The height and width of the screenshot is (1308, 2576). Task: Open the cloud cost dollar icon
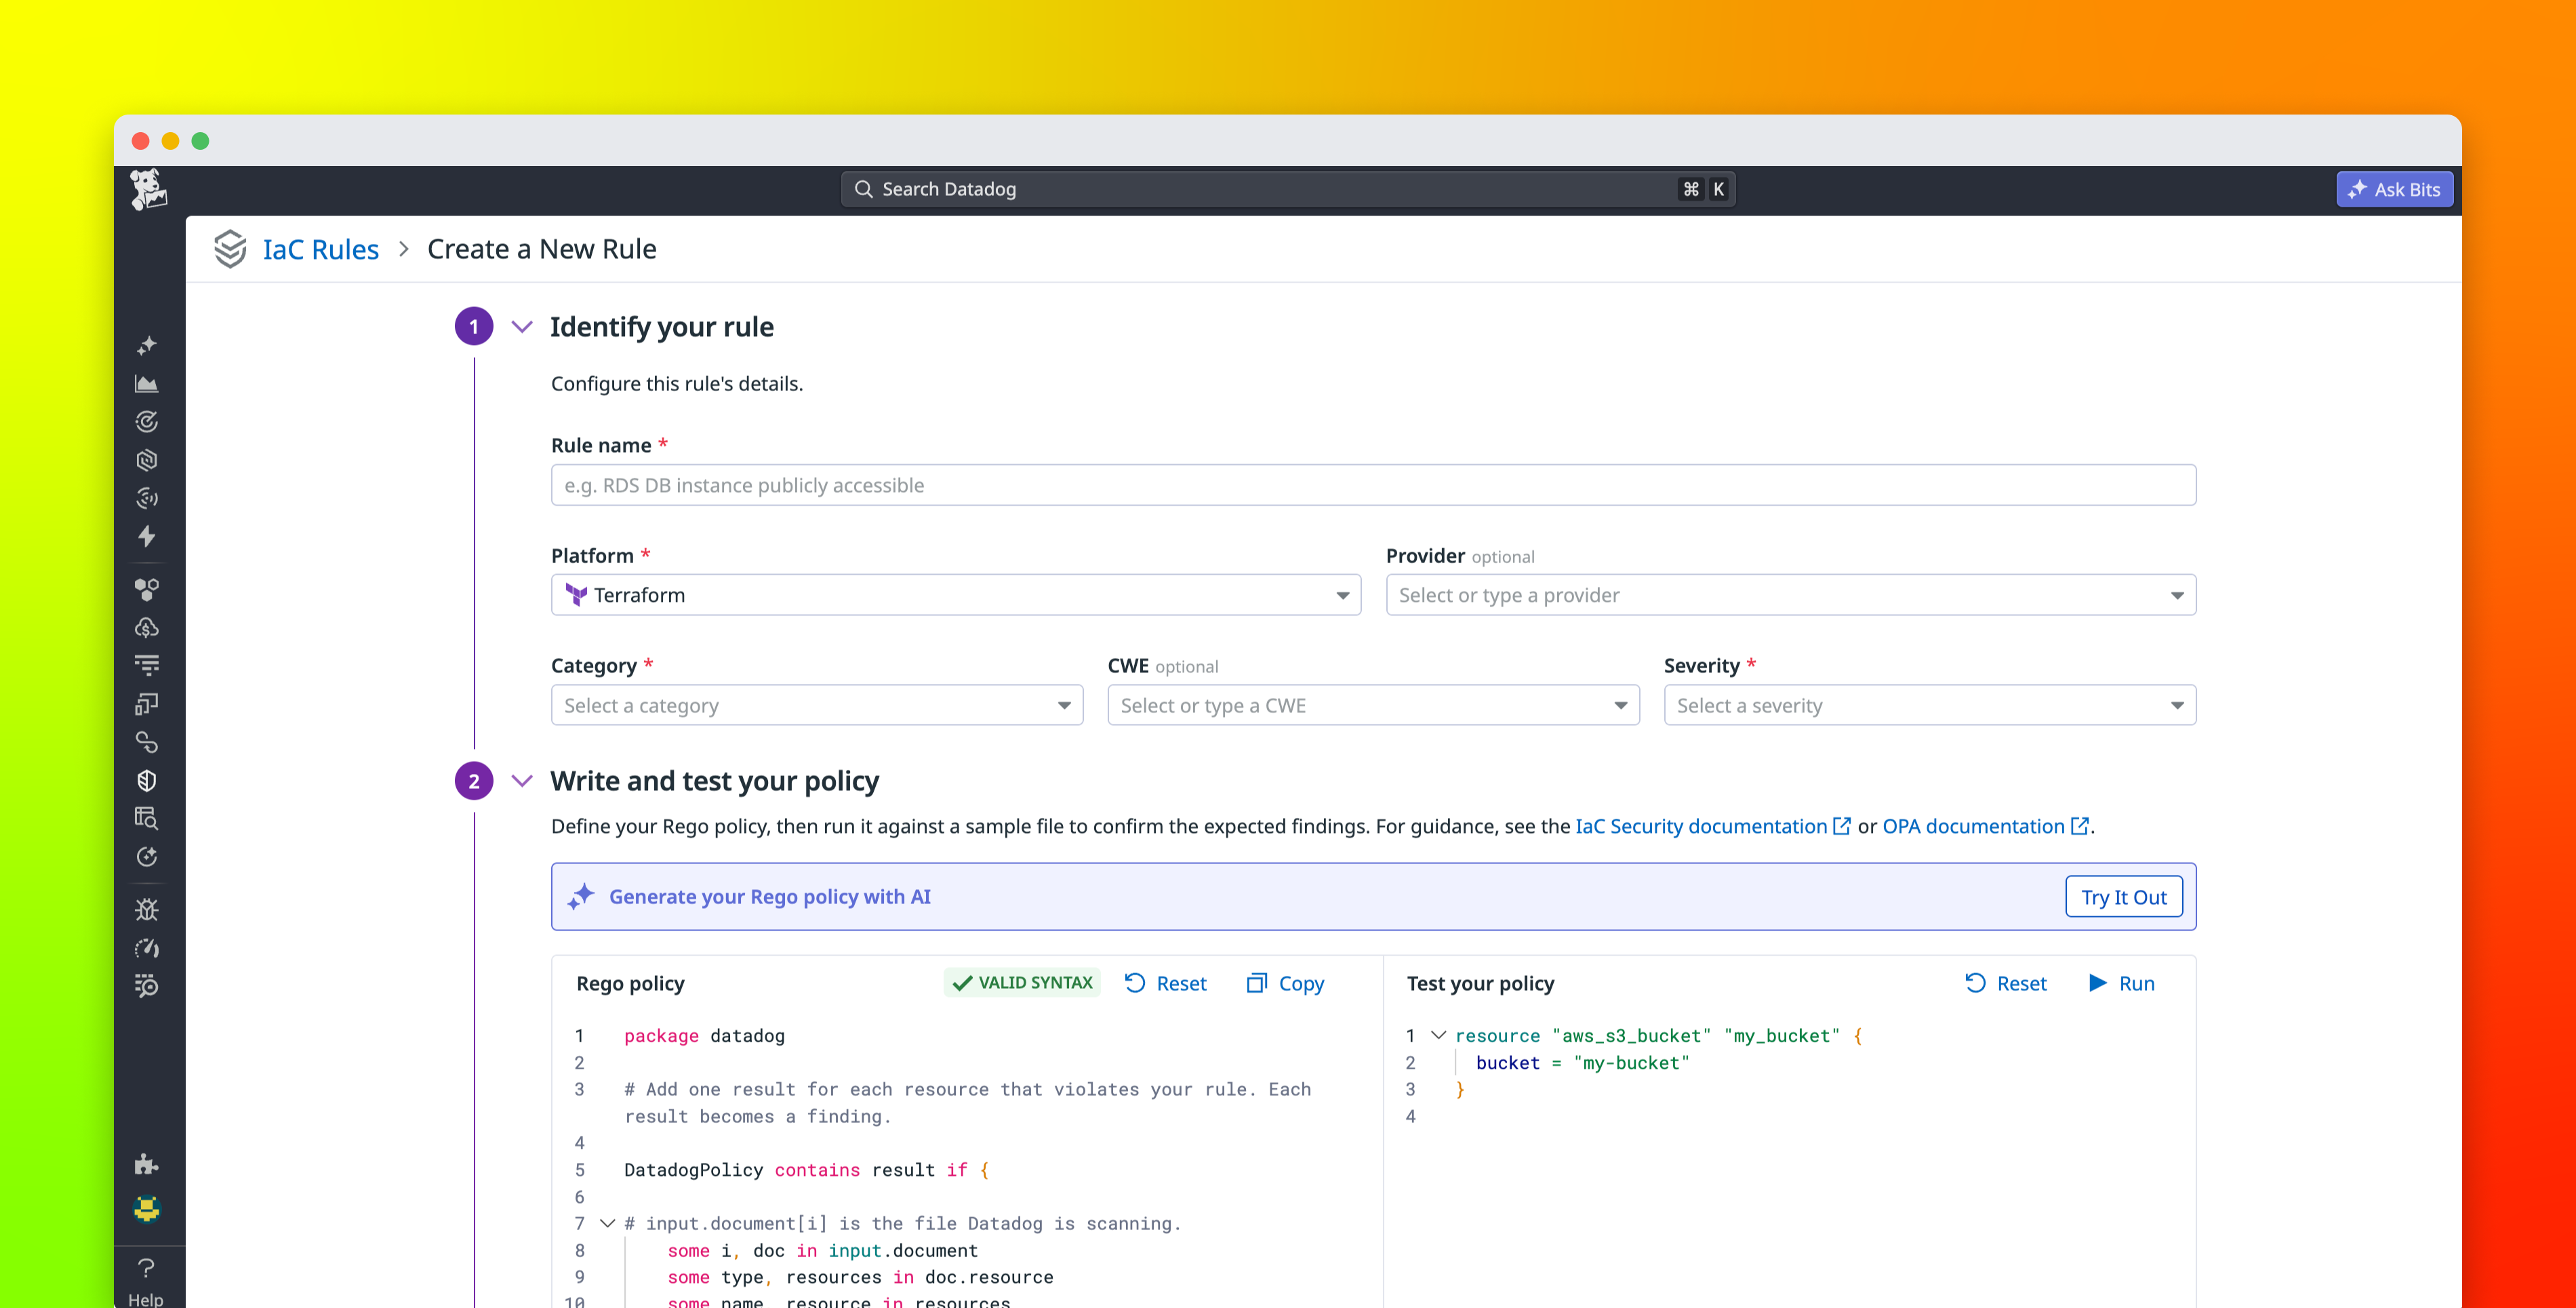tap(147, 627)
